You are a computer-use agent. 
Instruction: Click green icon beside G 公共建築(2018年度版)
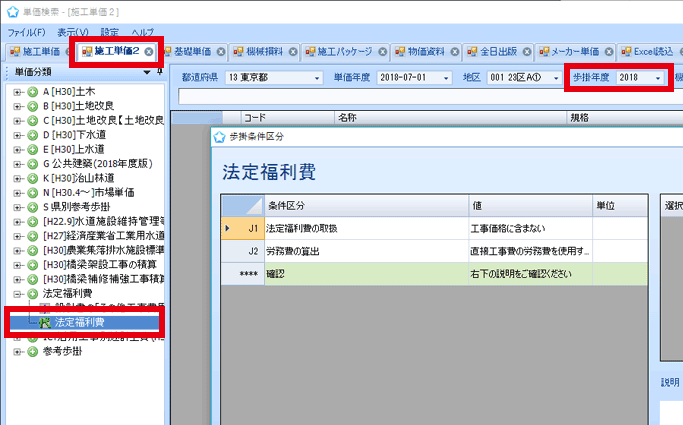pyautogui.click(x=32, y=163)
